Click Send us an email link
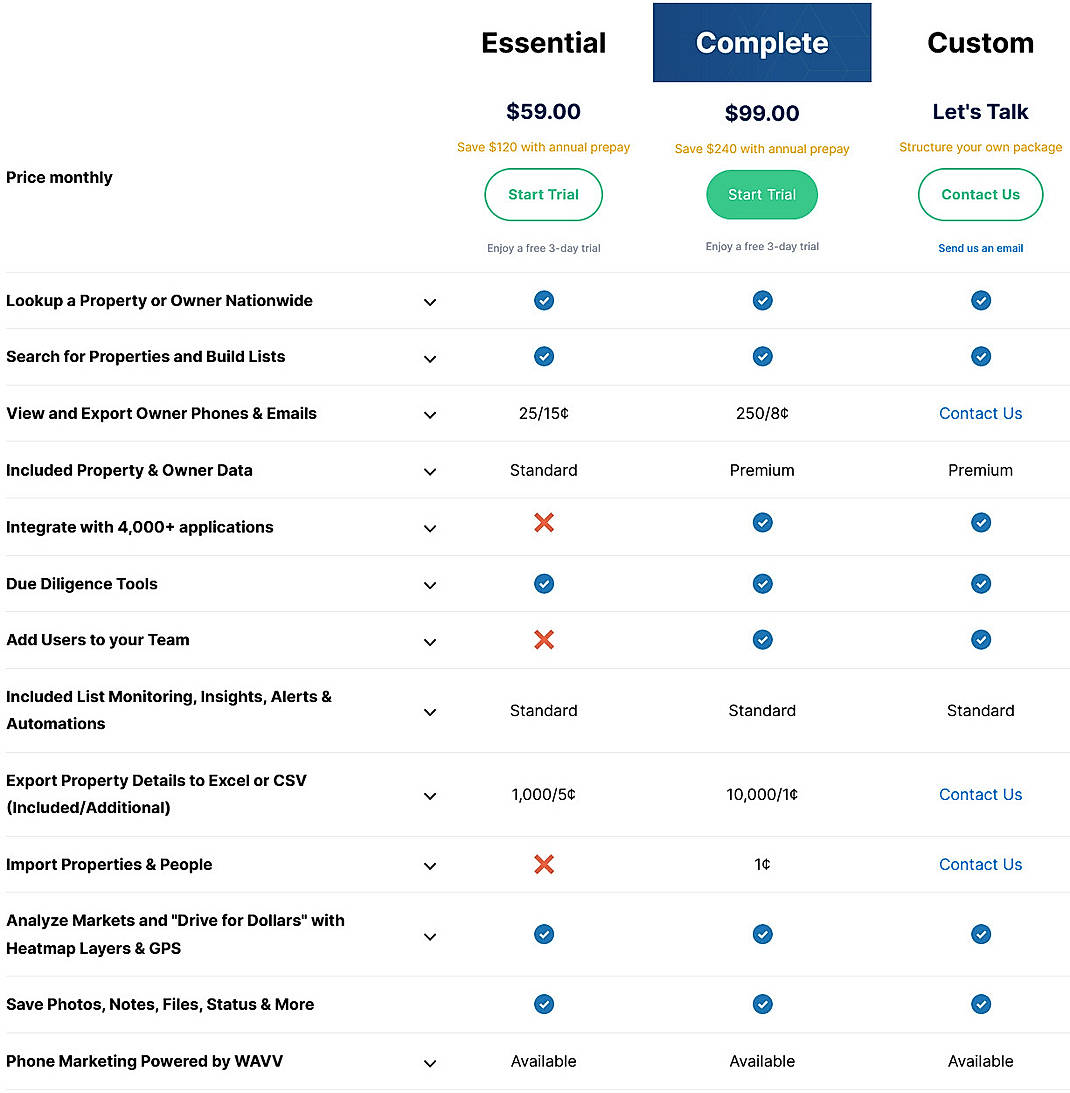This screenshot has width=1070, height=1093. (980, 248)
